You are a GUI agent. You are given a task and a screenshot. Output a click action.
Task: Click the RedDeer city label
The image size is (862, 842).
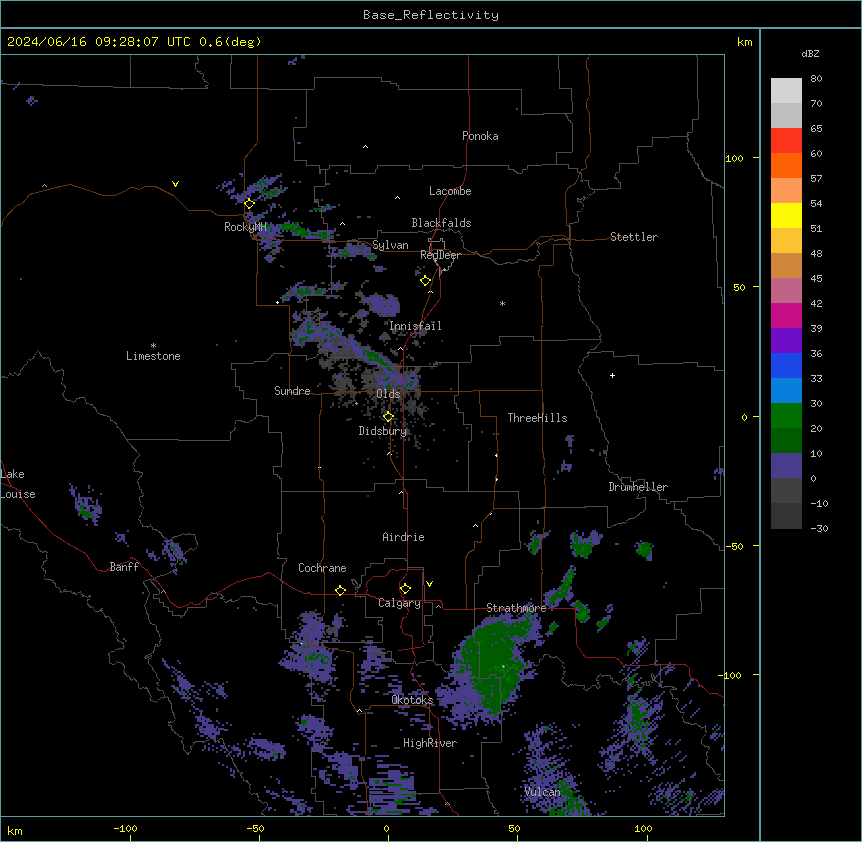click(440, 255)
